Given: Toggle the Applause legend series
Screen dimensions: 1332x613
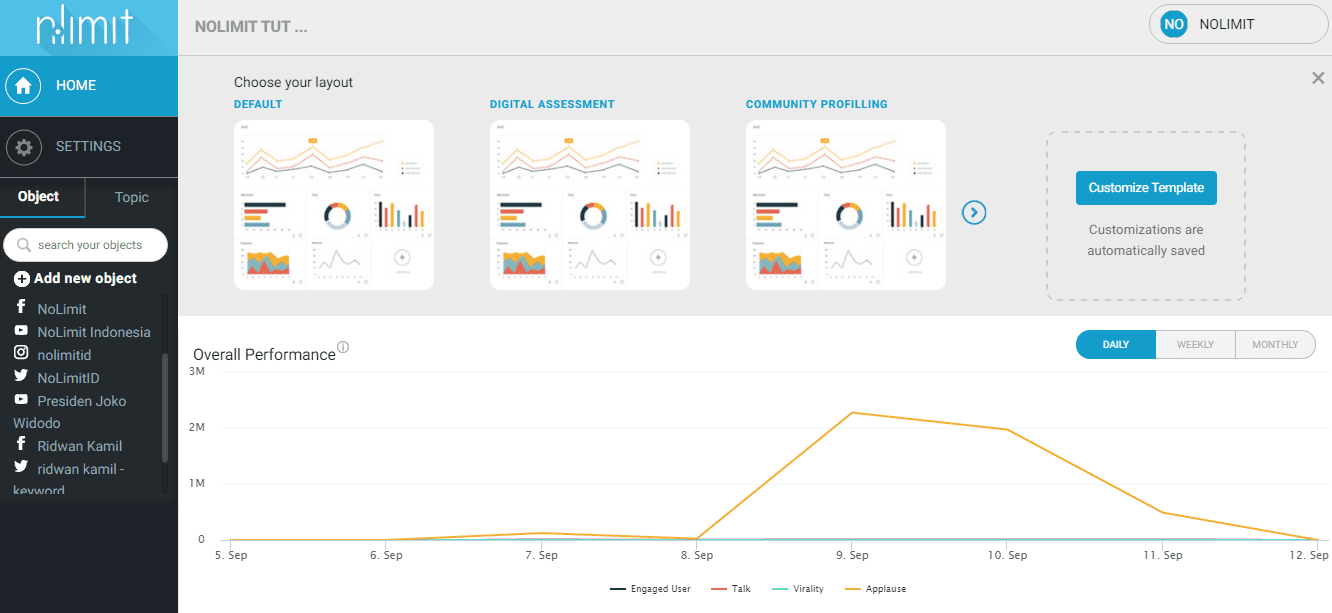Looking at the screenshot, I should (875, 589).
